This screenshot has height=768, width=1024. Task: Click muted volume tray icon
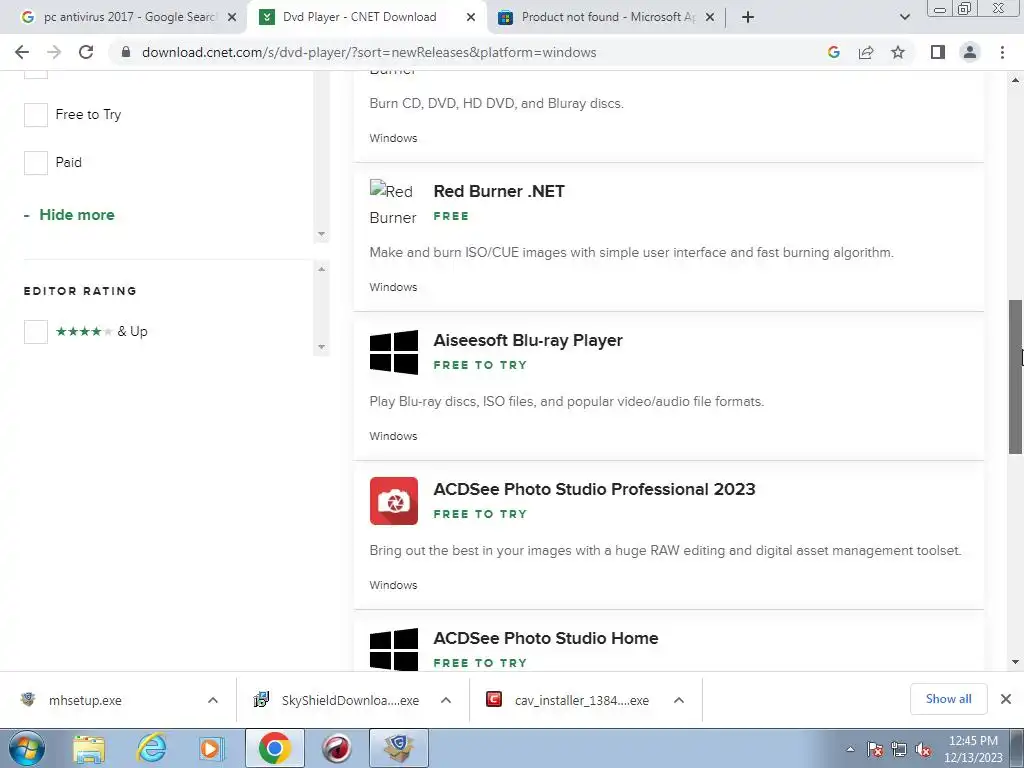coord(923,750)
